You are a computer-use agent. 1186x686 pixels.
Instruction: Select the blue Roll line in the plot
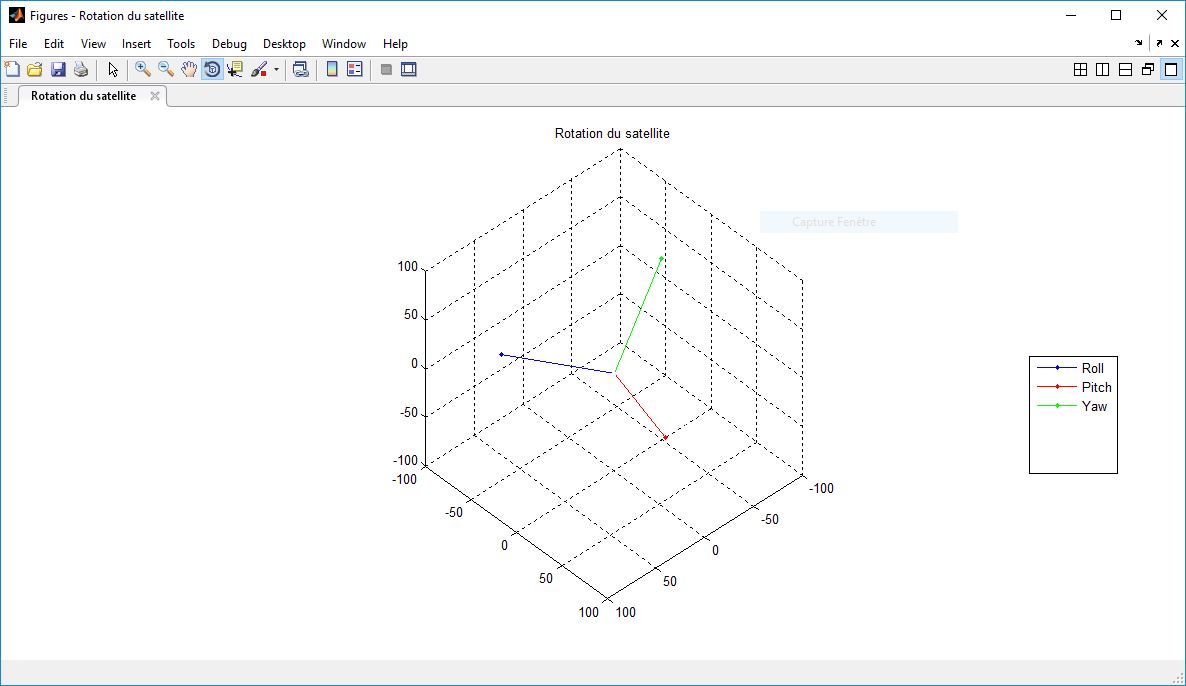[557, 364]
